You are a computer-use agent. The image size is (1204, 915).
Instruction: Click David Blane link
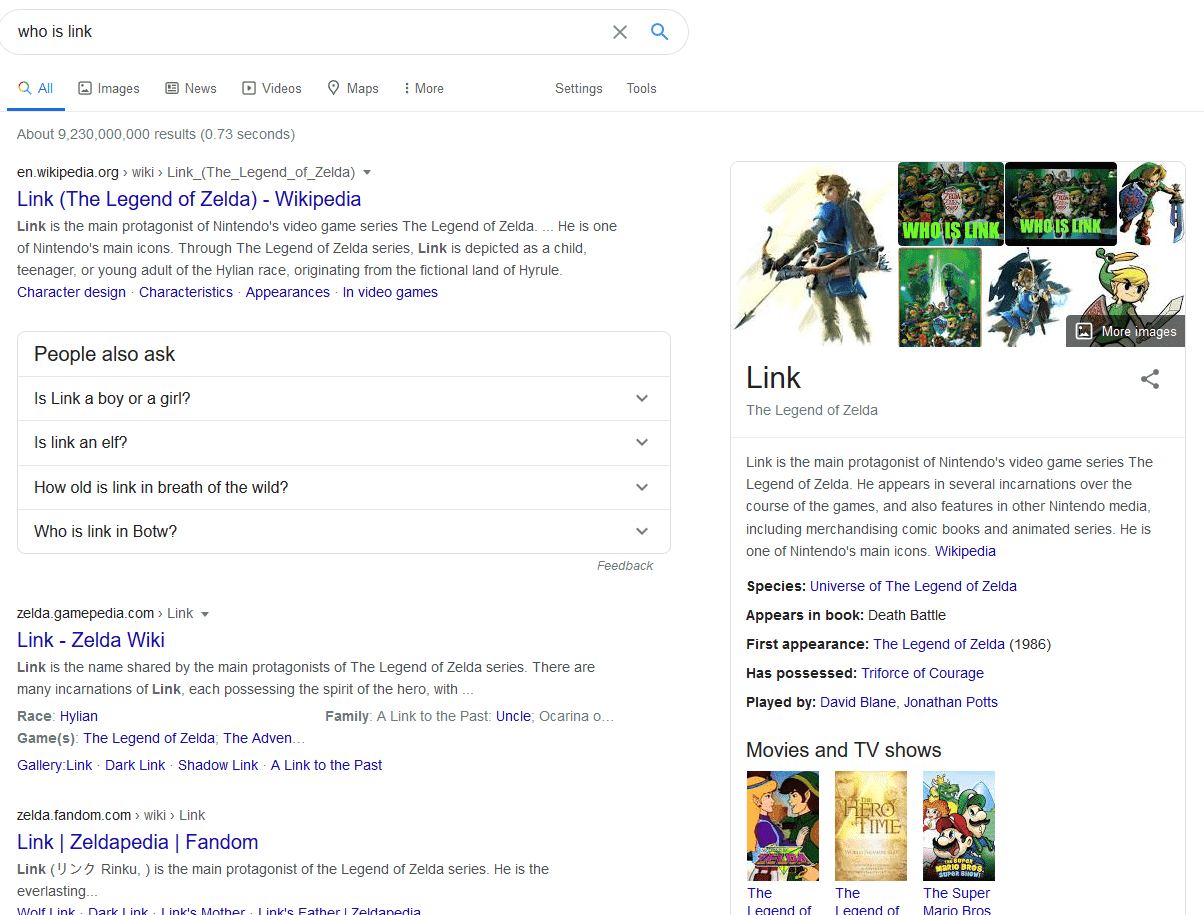coord(858,702)
